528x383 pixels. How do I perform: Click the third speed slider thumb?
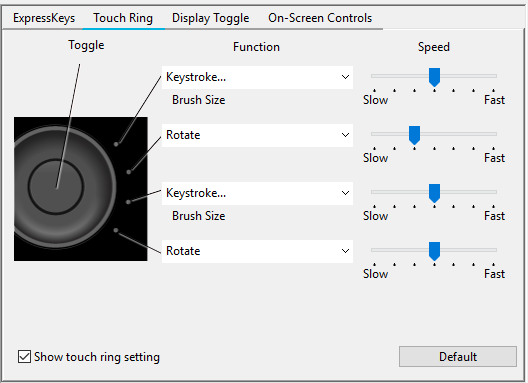tap(434, 193)
